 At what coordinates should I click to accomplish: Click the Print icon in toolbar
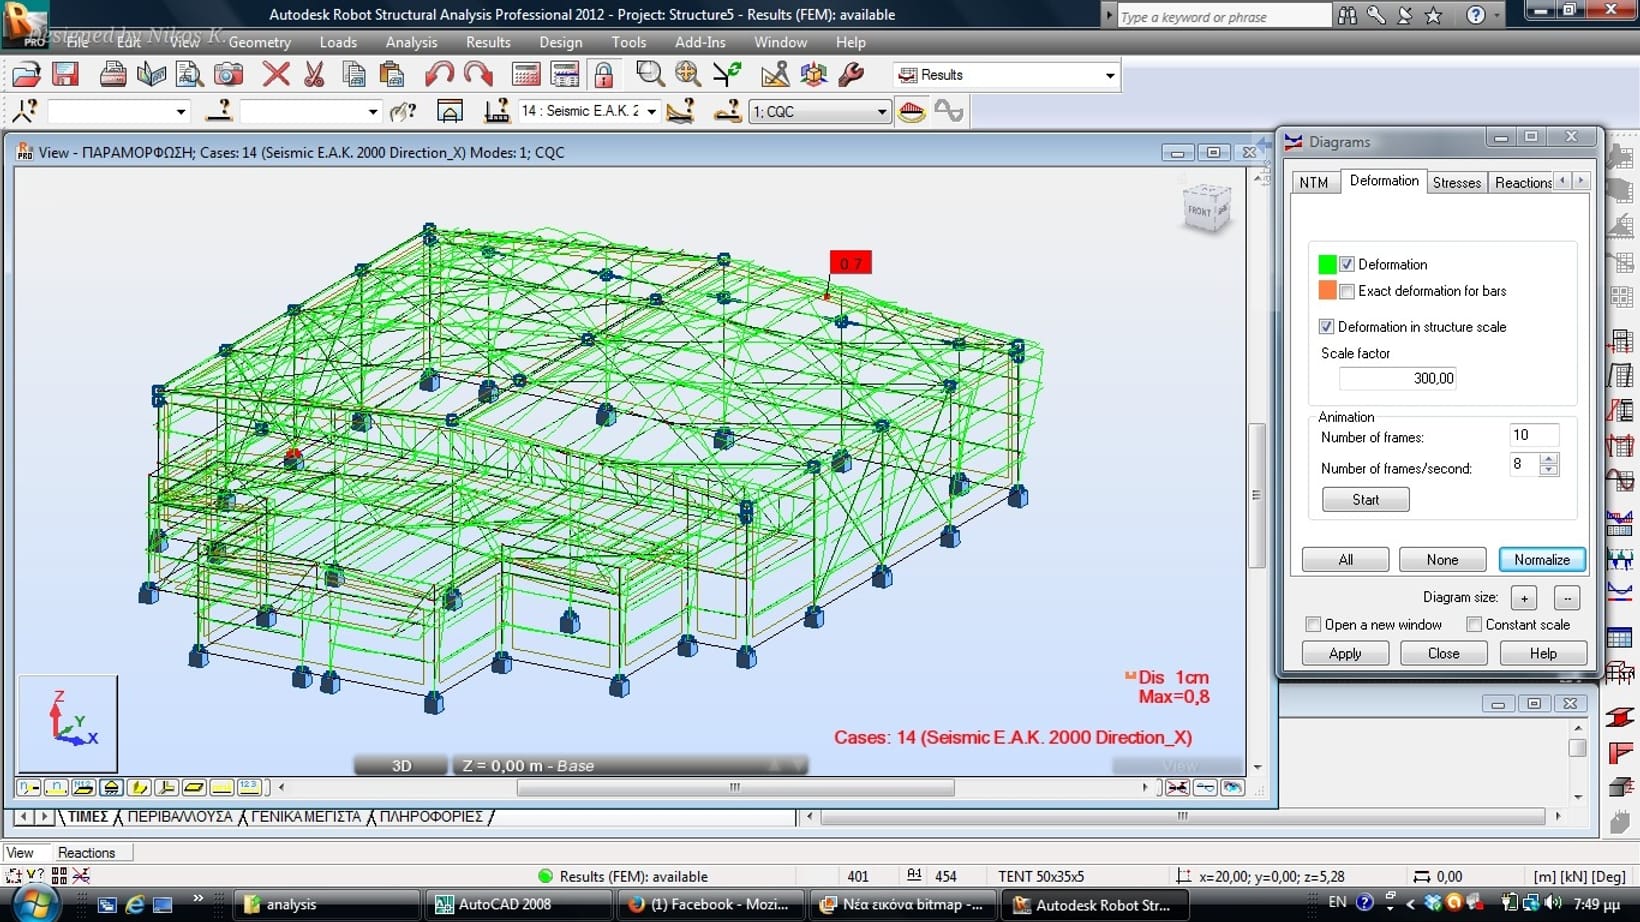coord(113,75)
